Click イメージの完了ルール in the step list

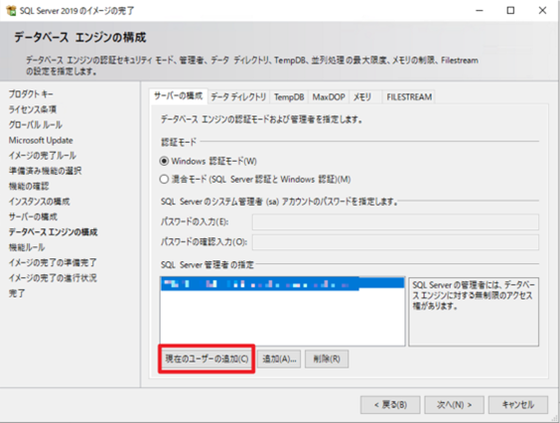click(42, 155)
